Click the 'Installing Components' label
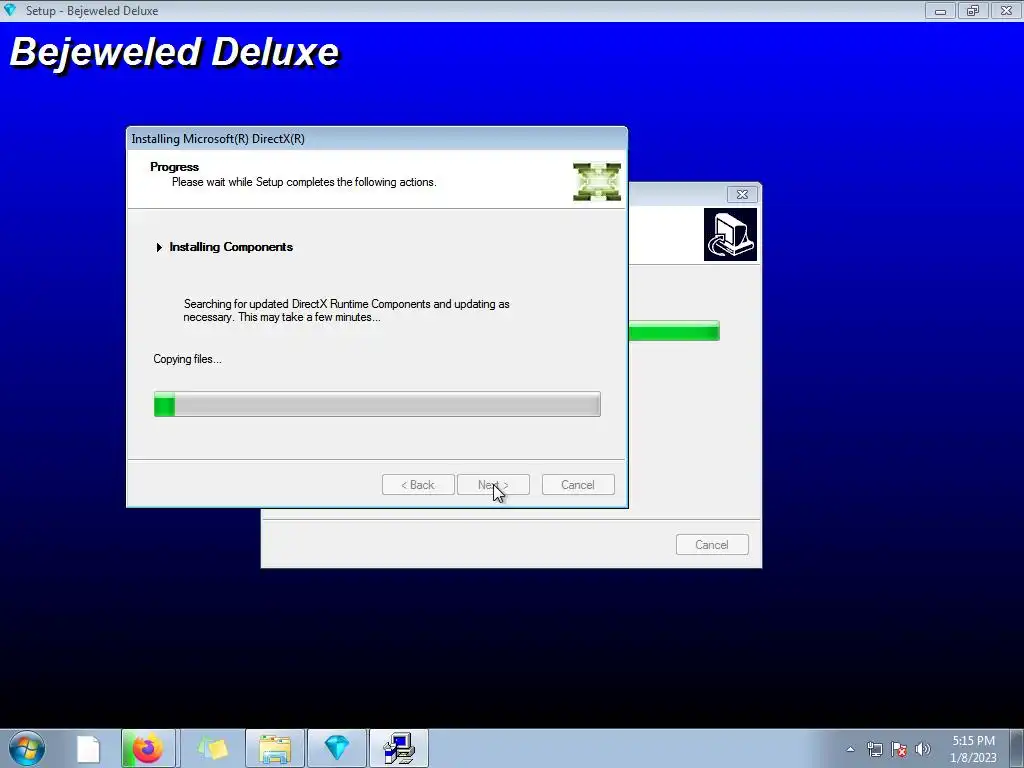Screen dimensions: 1024x768 tap(231, 247)
